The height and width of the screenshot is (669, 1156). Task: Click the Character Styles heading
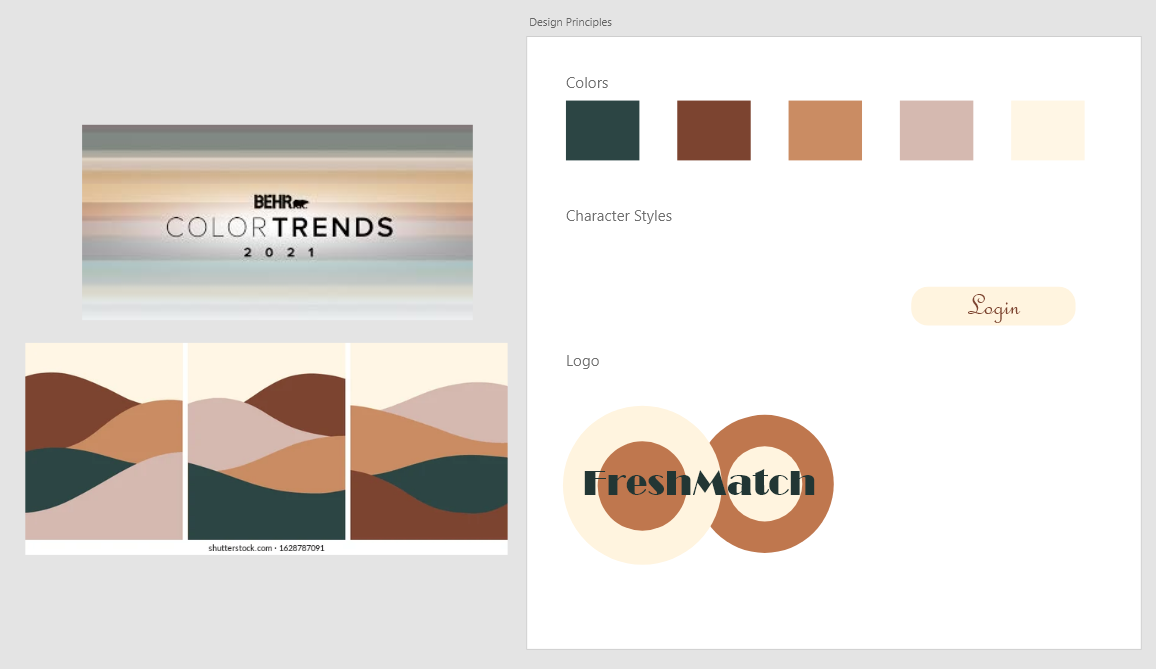coord(619,216)
